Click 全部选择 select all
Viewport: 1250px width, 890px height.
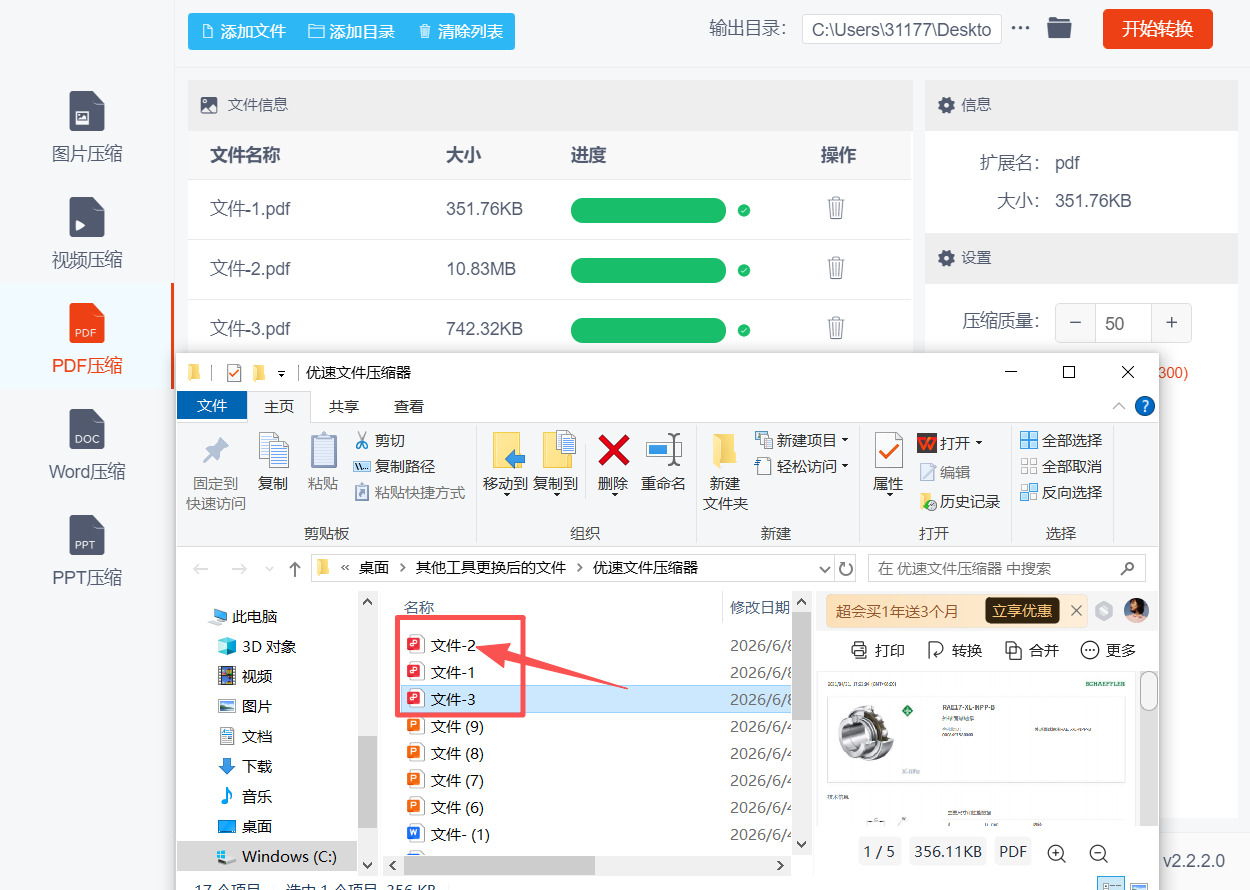coord(1061,440)
